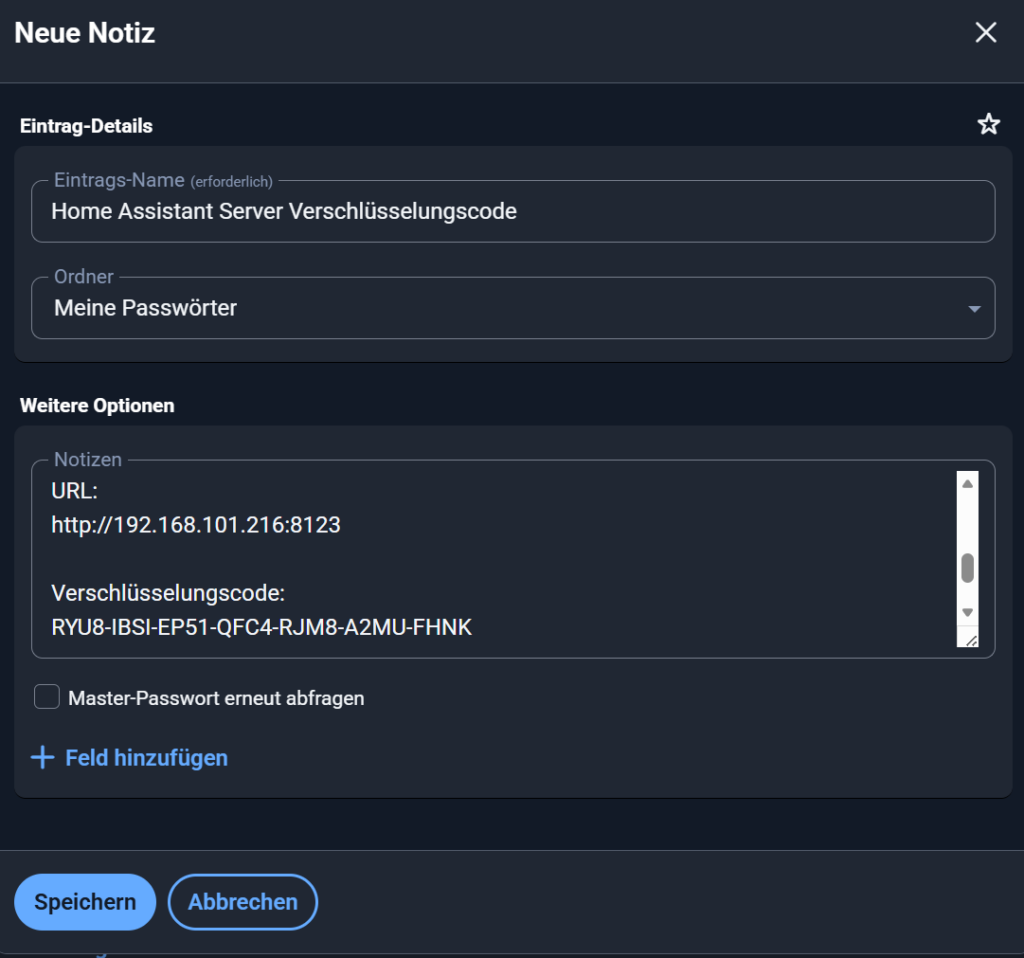Click the Weitere Optionen section header
The height and width of the screenshot is (958, 1024).
click(95, 405)
